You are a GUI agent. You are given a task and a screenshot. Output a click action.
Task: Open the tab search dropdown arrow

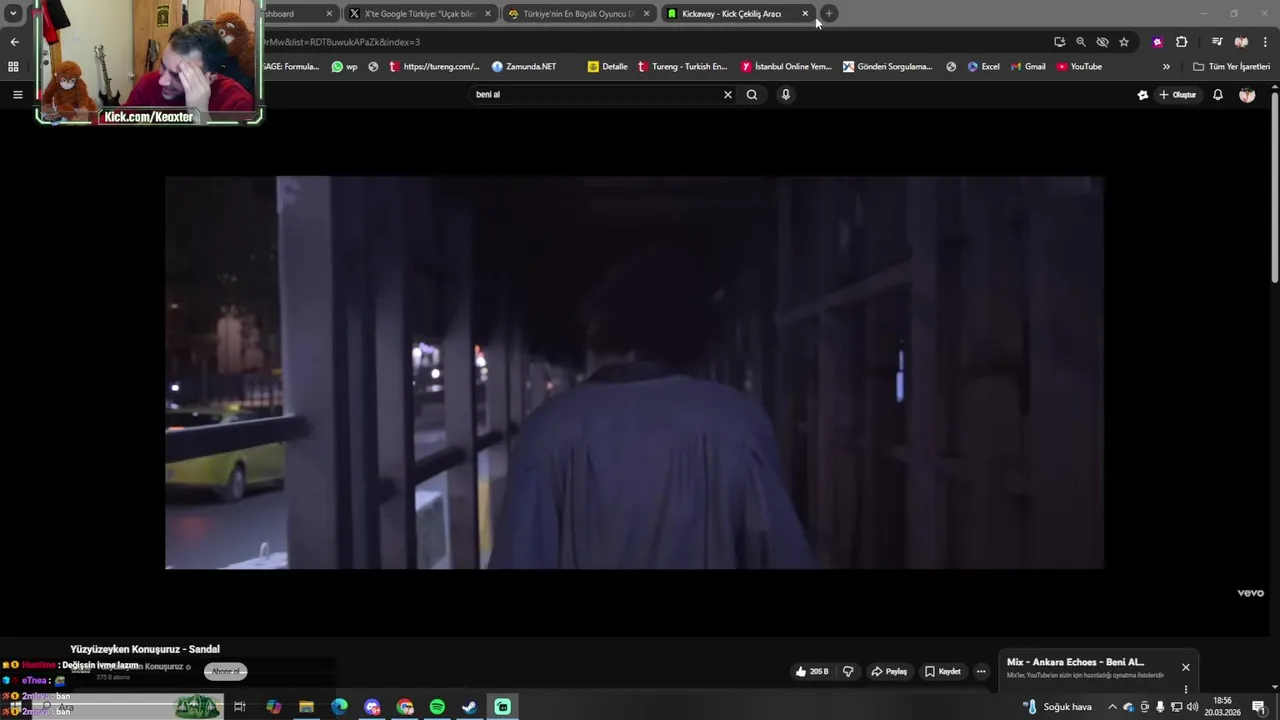pos(14,14)
